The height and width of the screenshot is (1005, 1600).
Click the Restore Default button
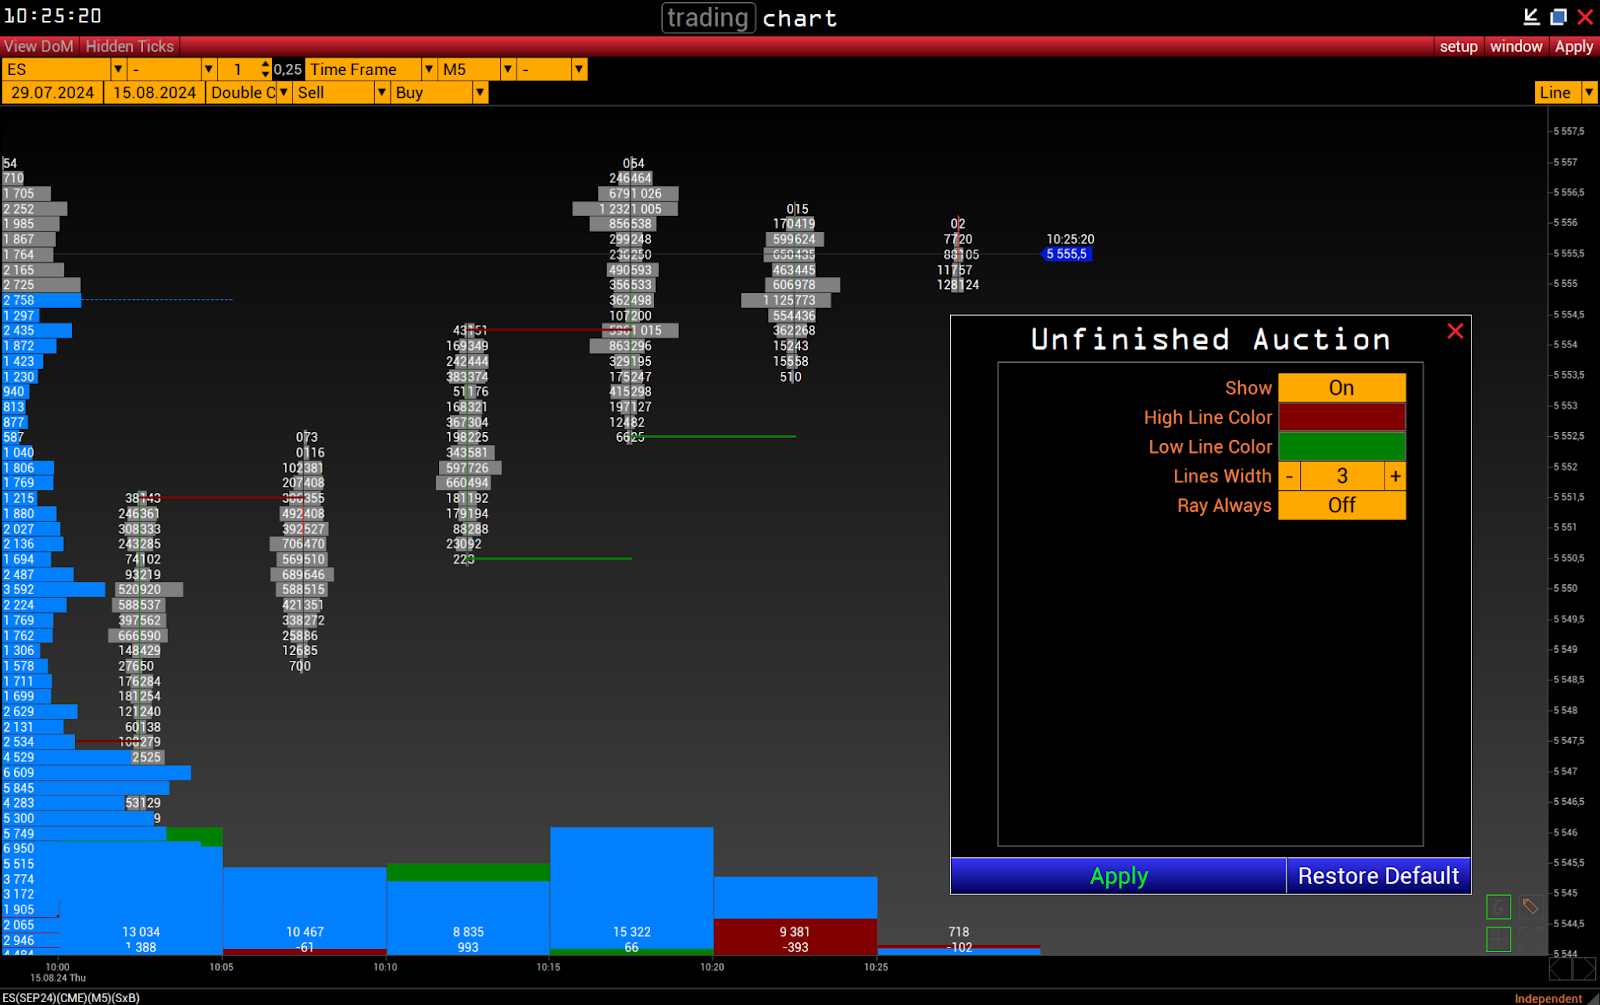pyautogui.click(x=1378, y=876)
